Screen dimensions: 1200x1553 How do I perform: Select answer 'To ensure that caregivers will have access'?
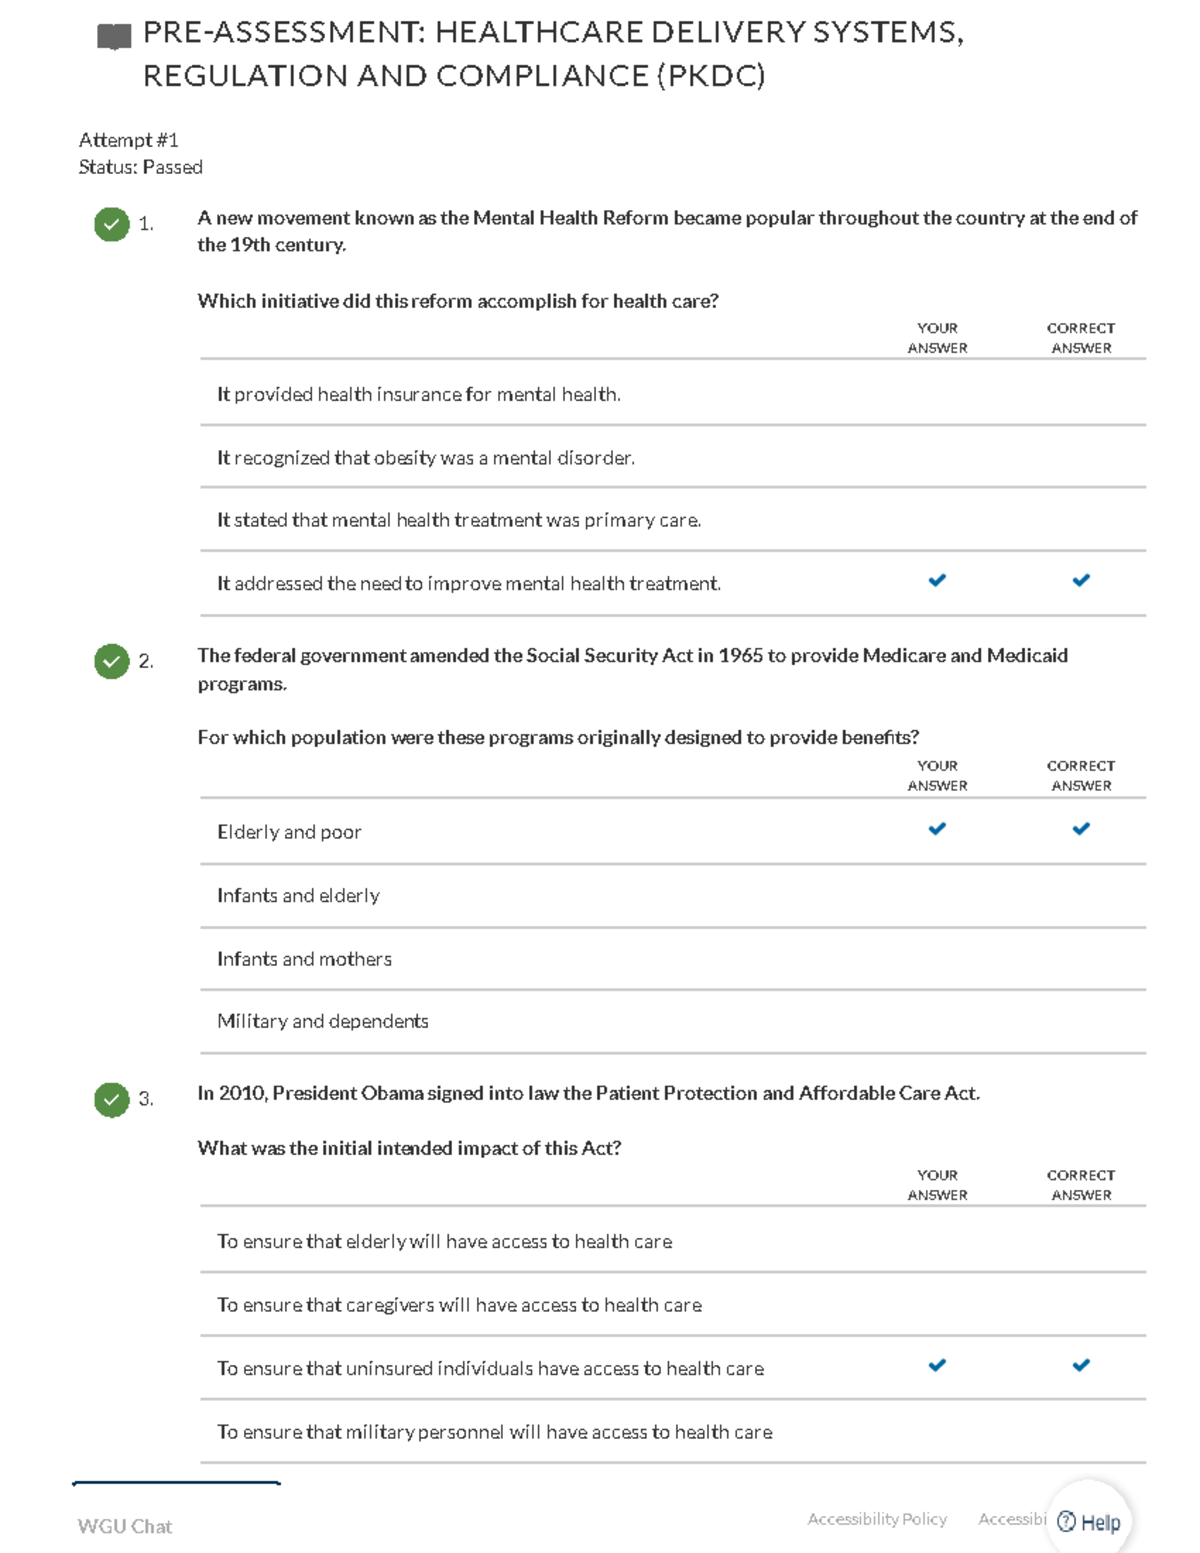673,1305
